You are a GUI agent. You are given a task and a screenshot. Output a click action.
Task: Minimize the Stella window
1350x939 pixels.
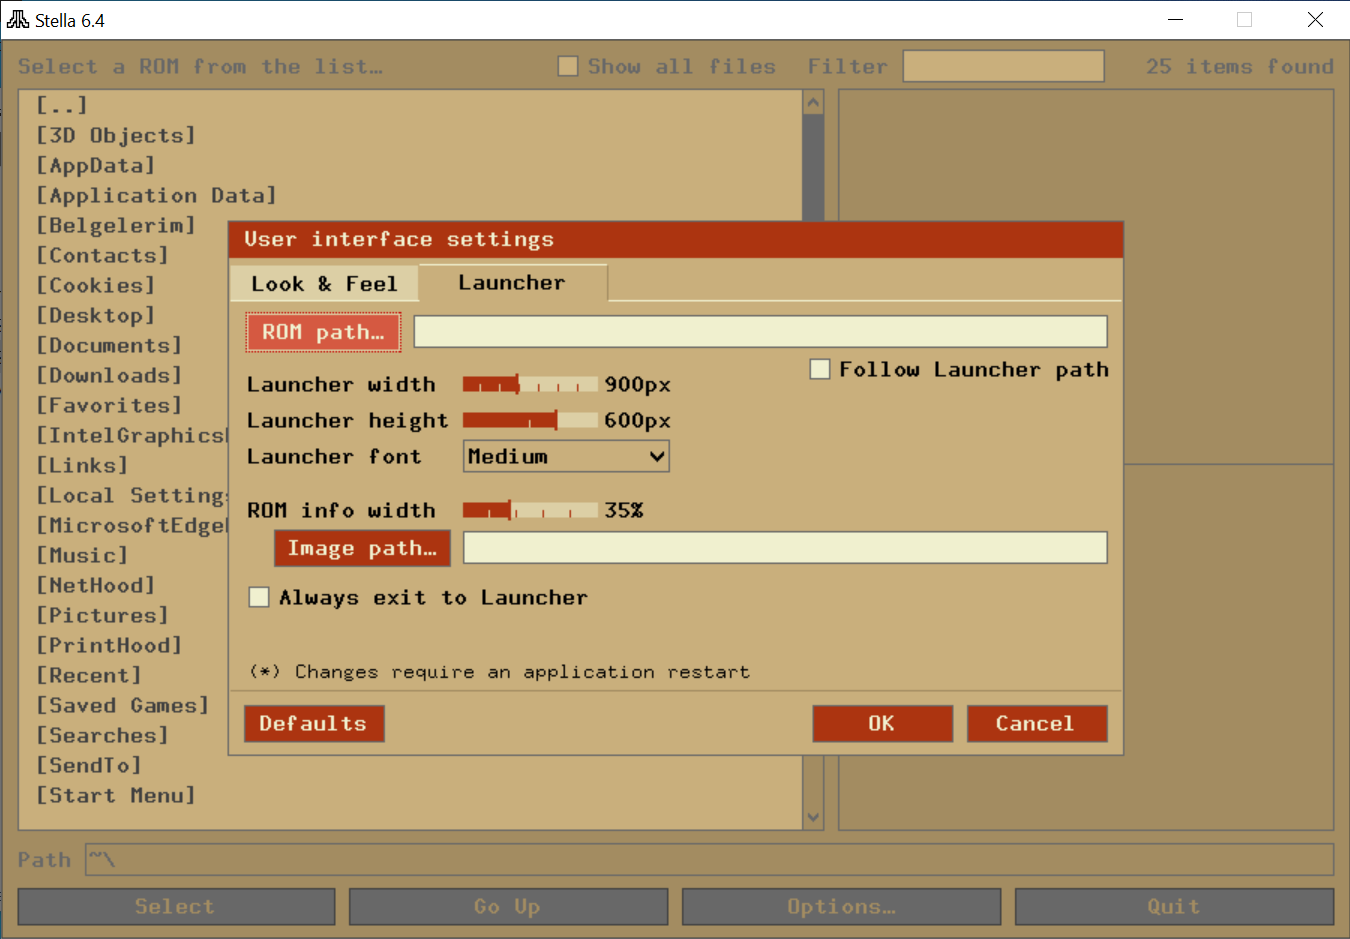tap(1176, 19)
